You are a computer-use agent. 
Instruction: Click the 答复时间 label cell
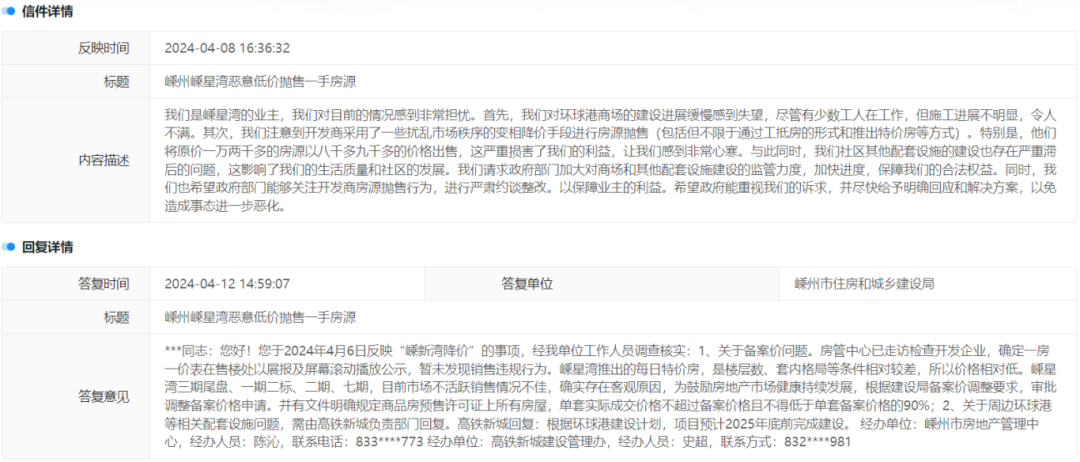click(x=76, y=284)
